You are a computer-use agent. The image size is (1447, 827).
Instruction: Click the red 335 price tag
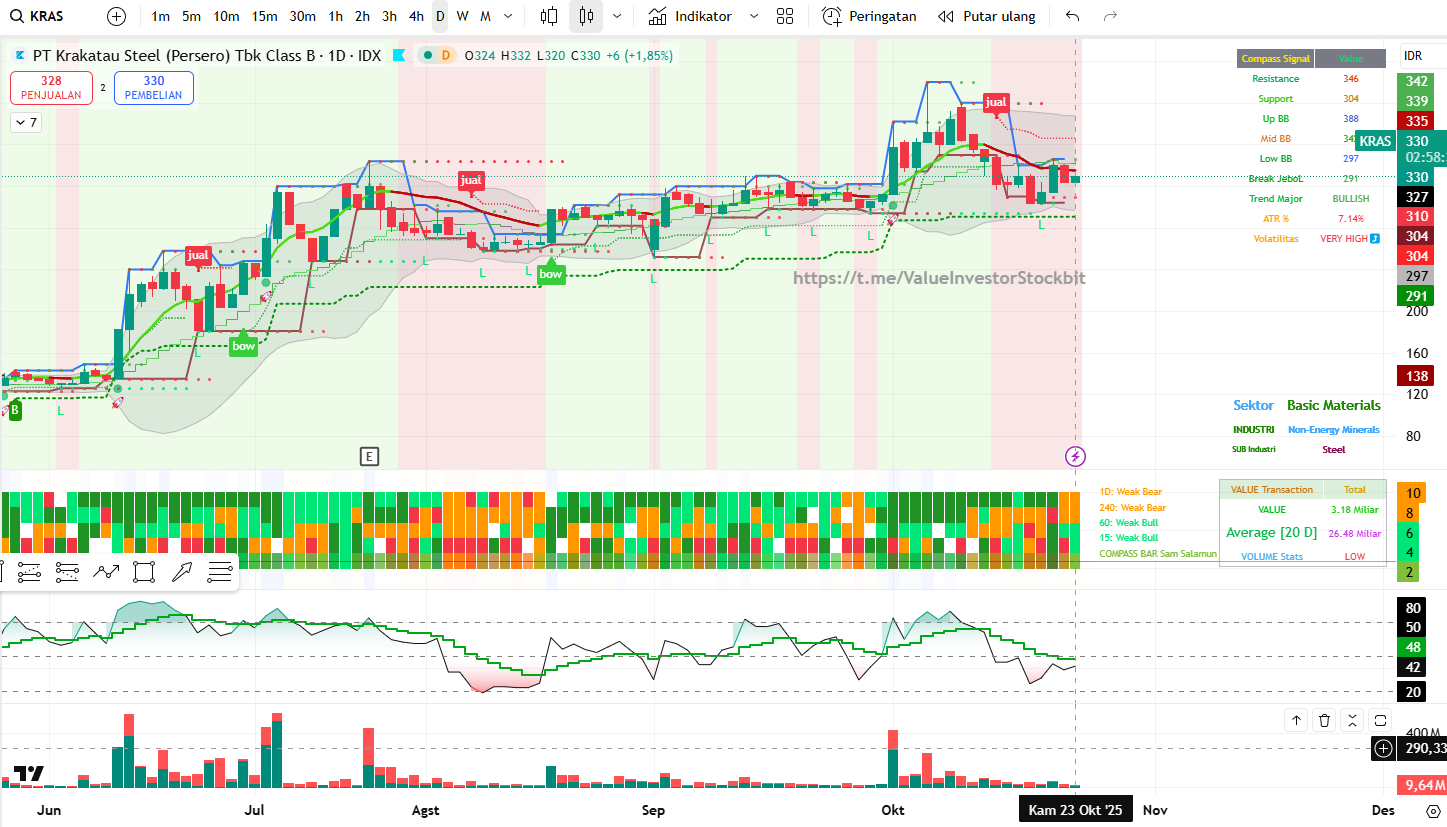1416,121
